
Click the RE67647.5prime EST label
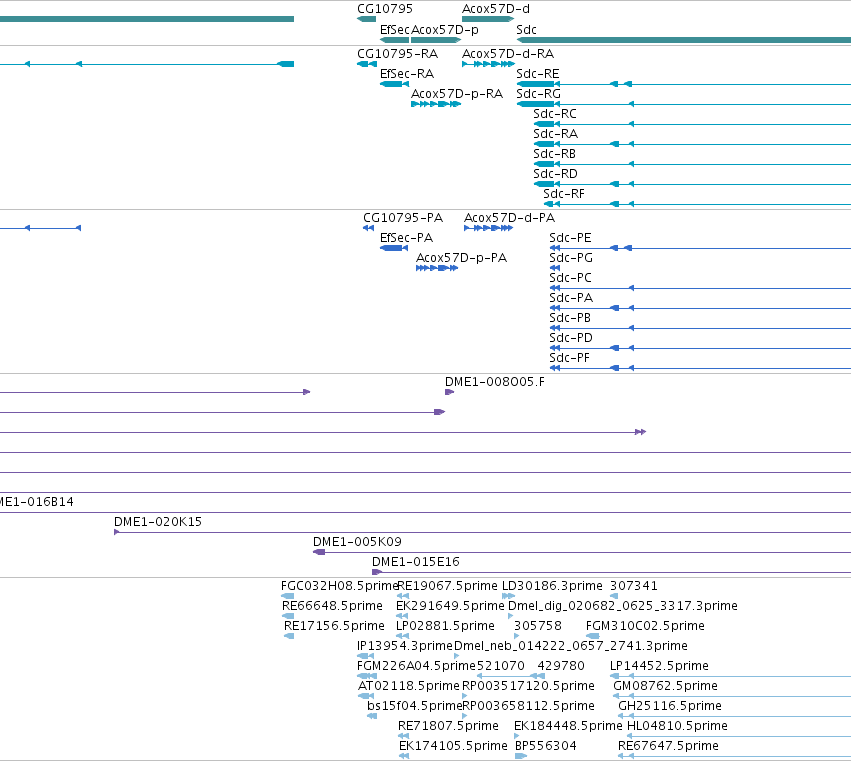668,747
